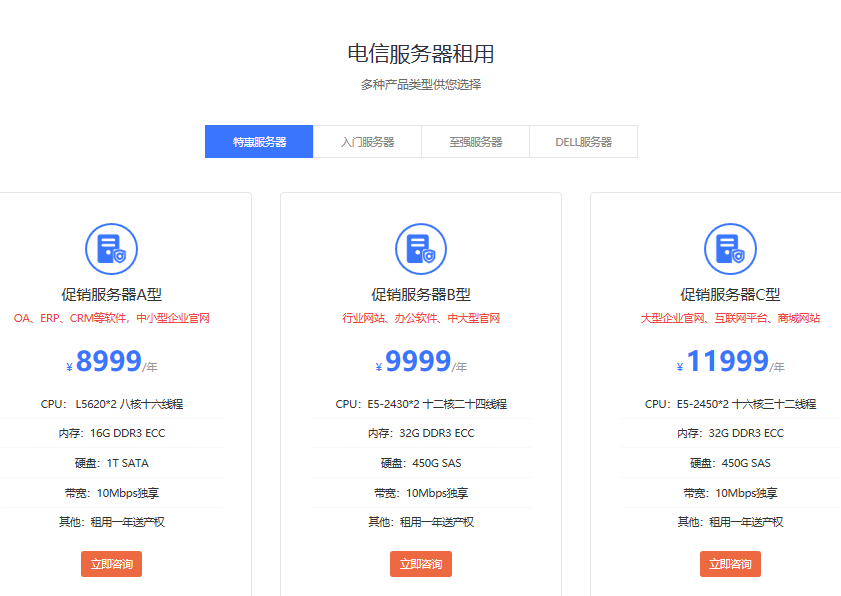Click 硬盘: 450G SAS in B型 card

click(421, 463)
